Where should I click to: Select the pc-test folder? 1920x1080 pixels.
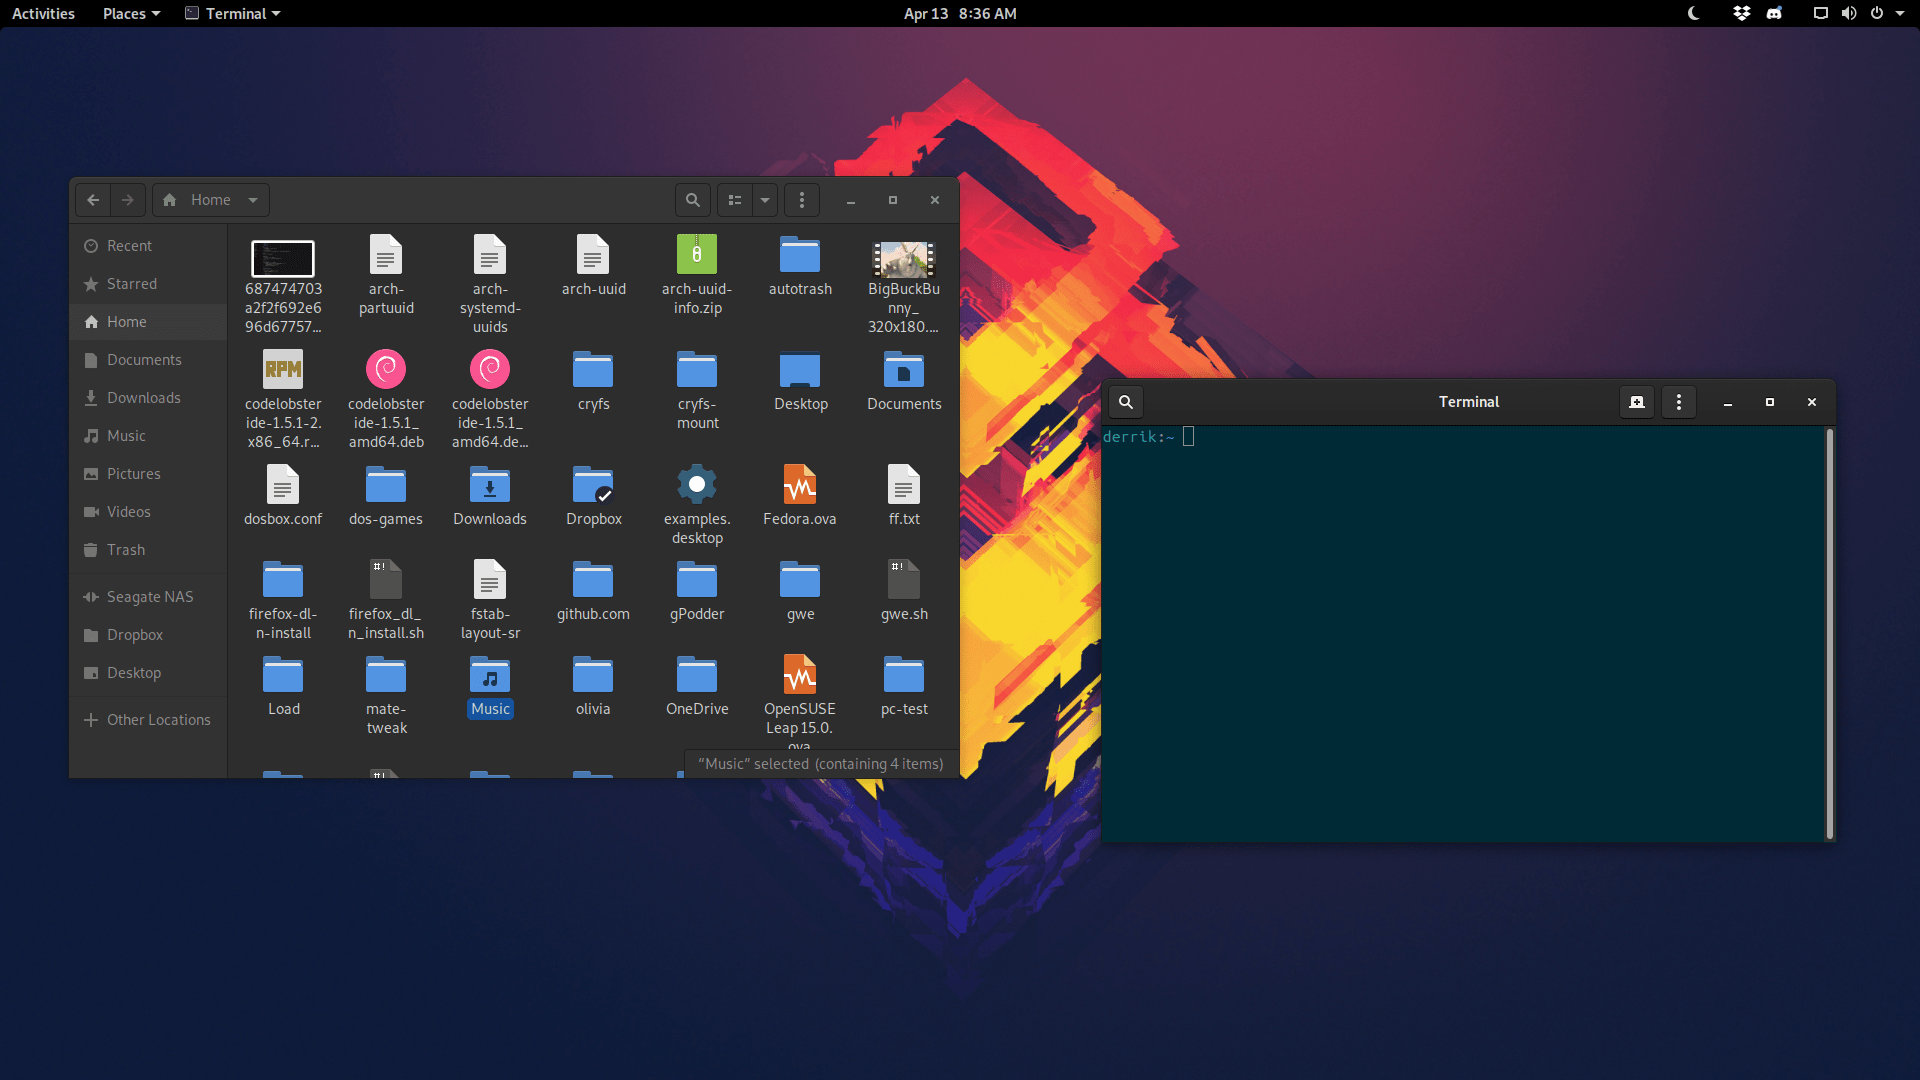[x=904, y=676]
